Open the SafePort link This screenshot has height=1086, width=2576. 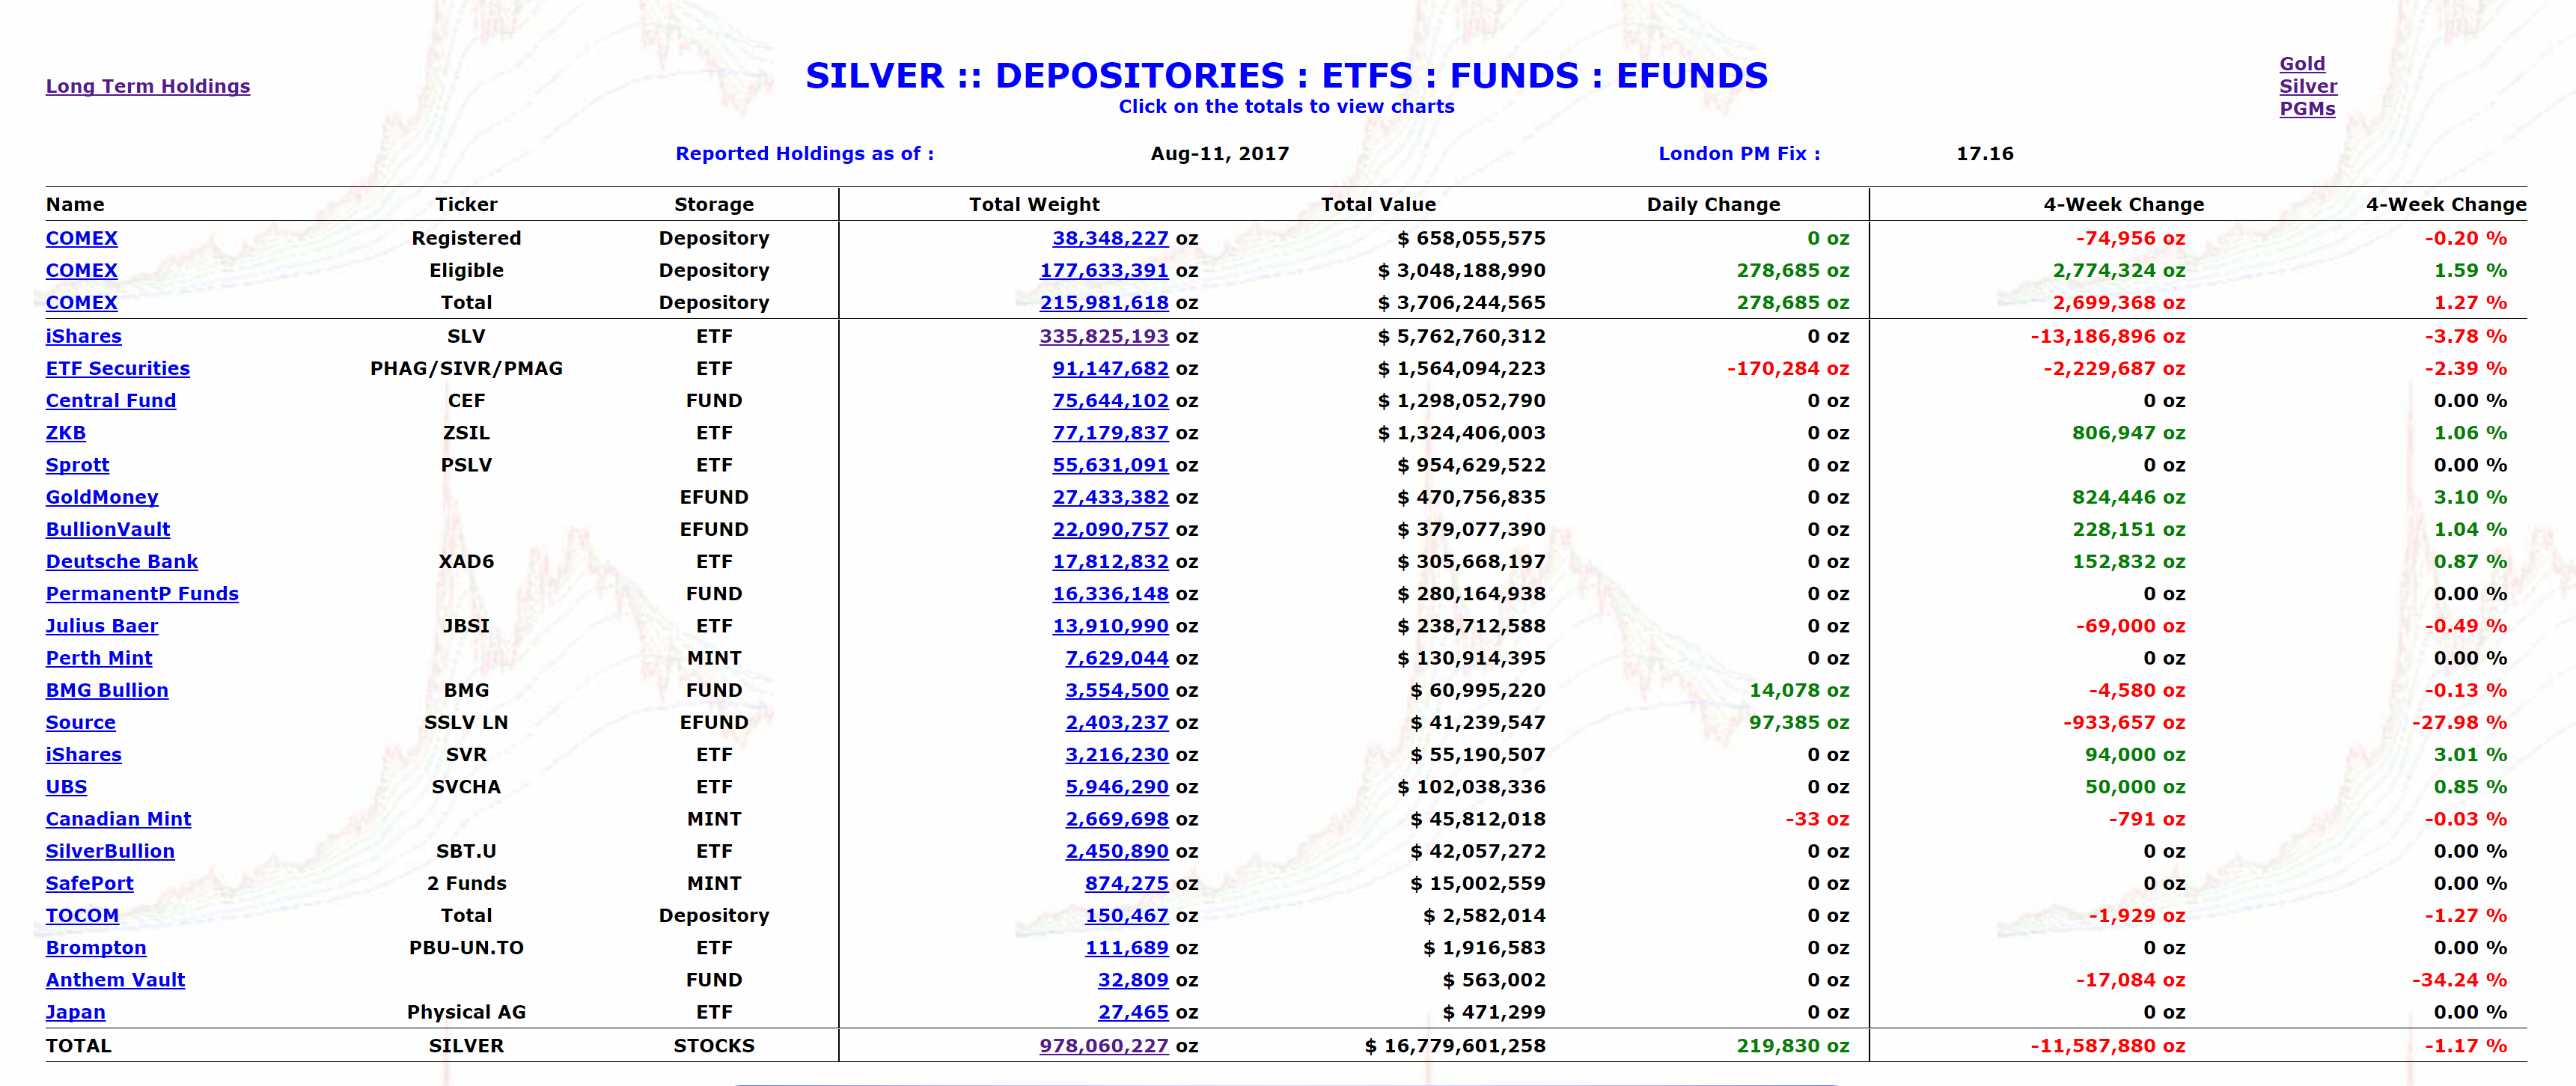point(90,883)
